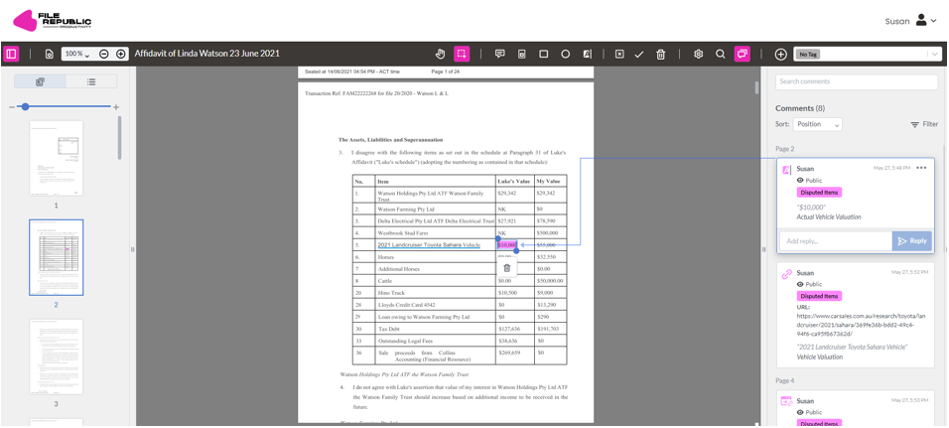Toggle the comments panel button
The image size is (949, 428).
(743, 54)
